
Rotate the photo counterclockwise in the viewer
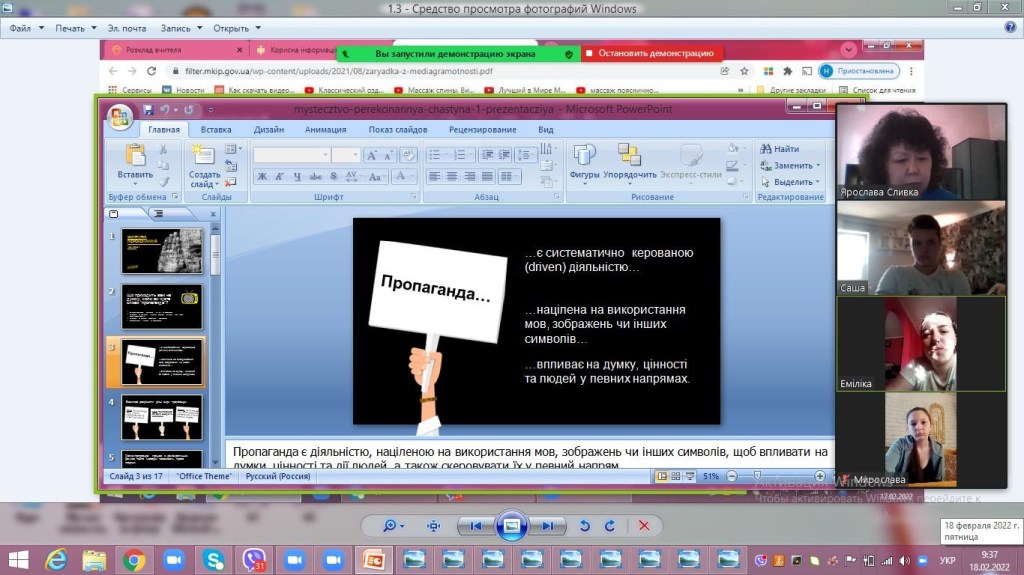click(x=585, y=525)
